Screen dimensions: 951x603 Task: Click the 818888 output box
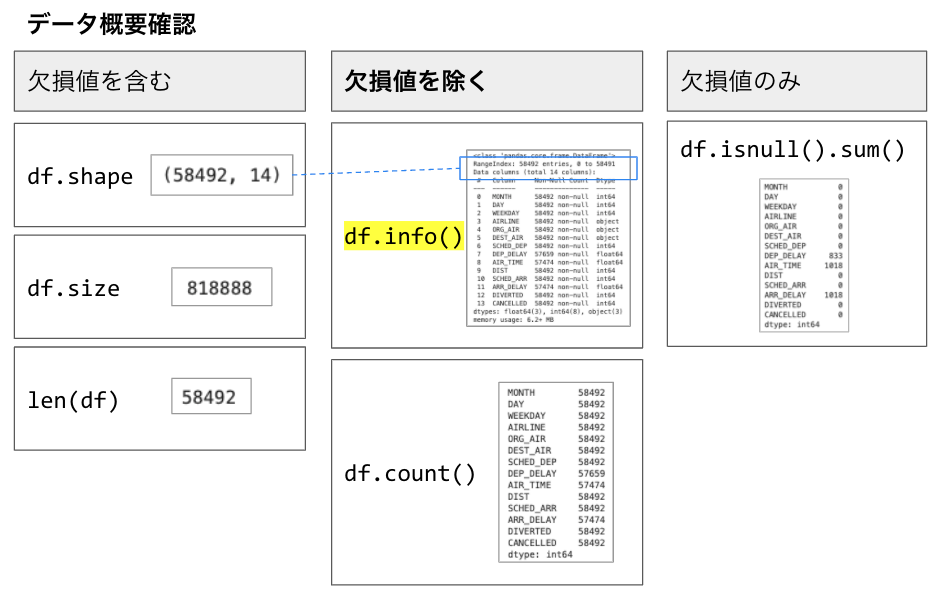[221, 289]
